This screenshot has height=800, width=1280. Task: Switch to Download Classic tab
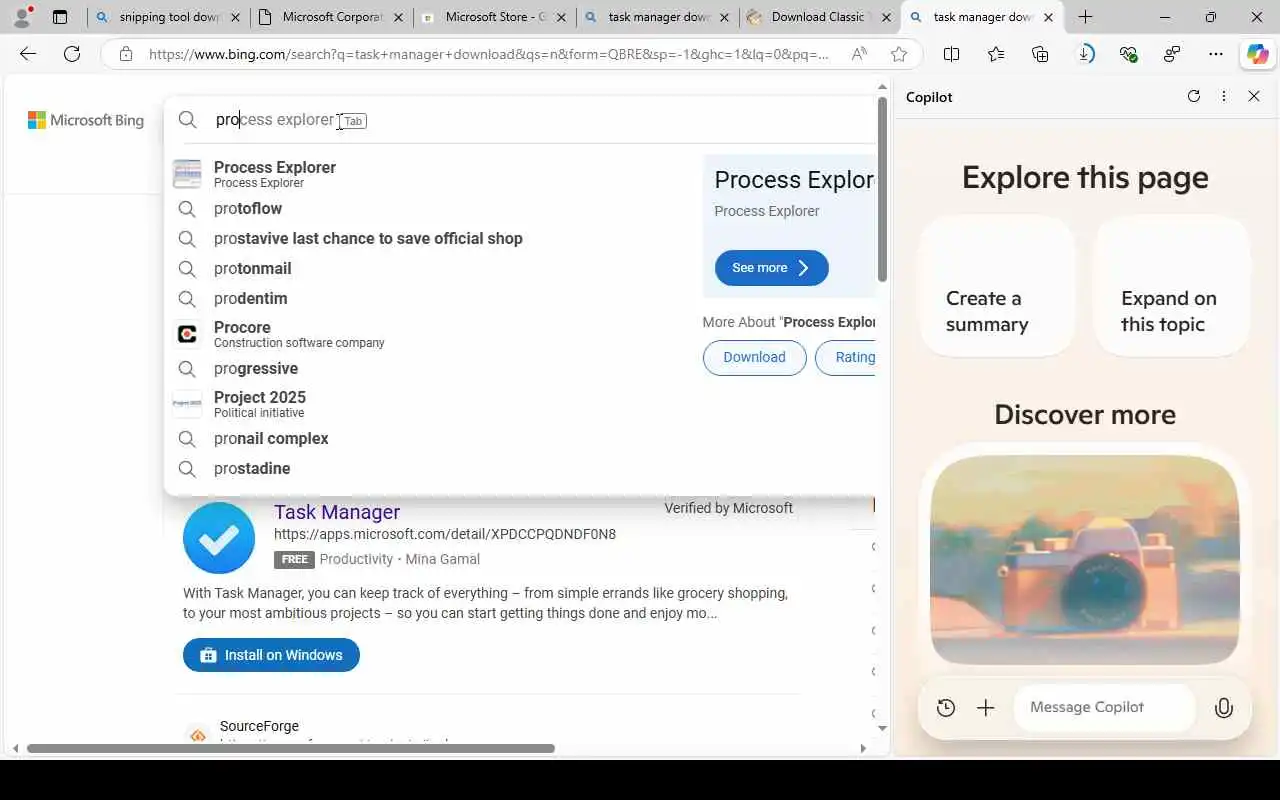[820, 17]
